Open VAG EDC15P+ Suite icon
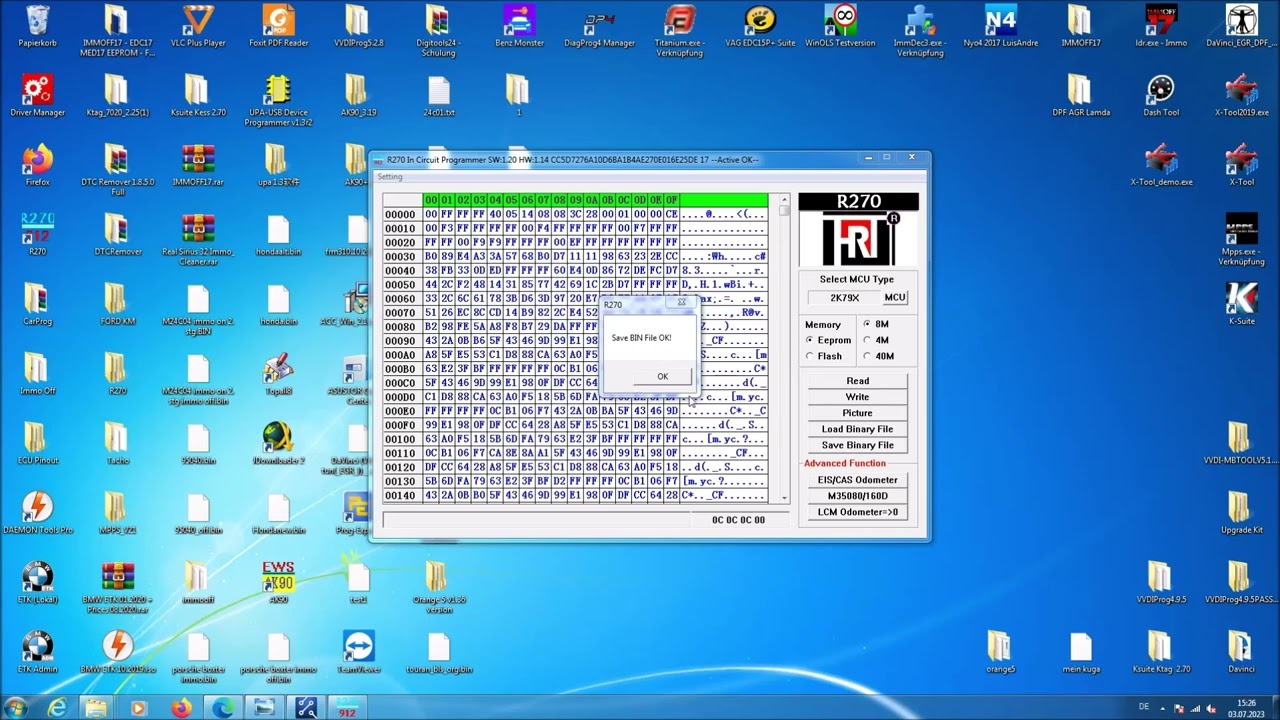 click(x=760, y=27)
